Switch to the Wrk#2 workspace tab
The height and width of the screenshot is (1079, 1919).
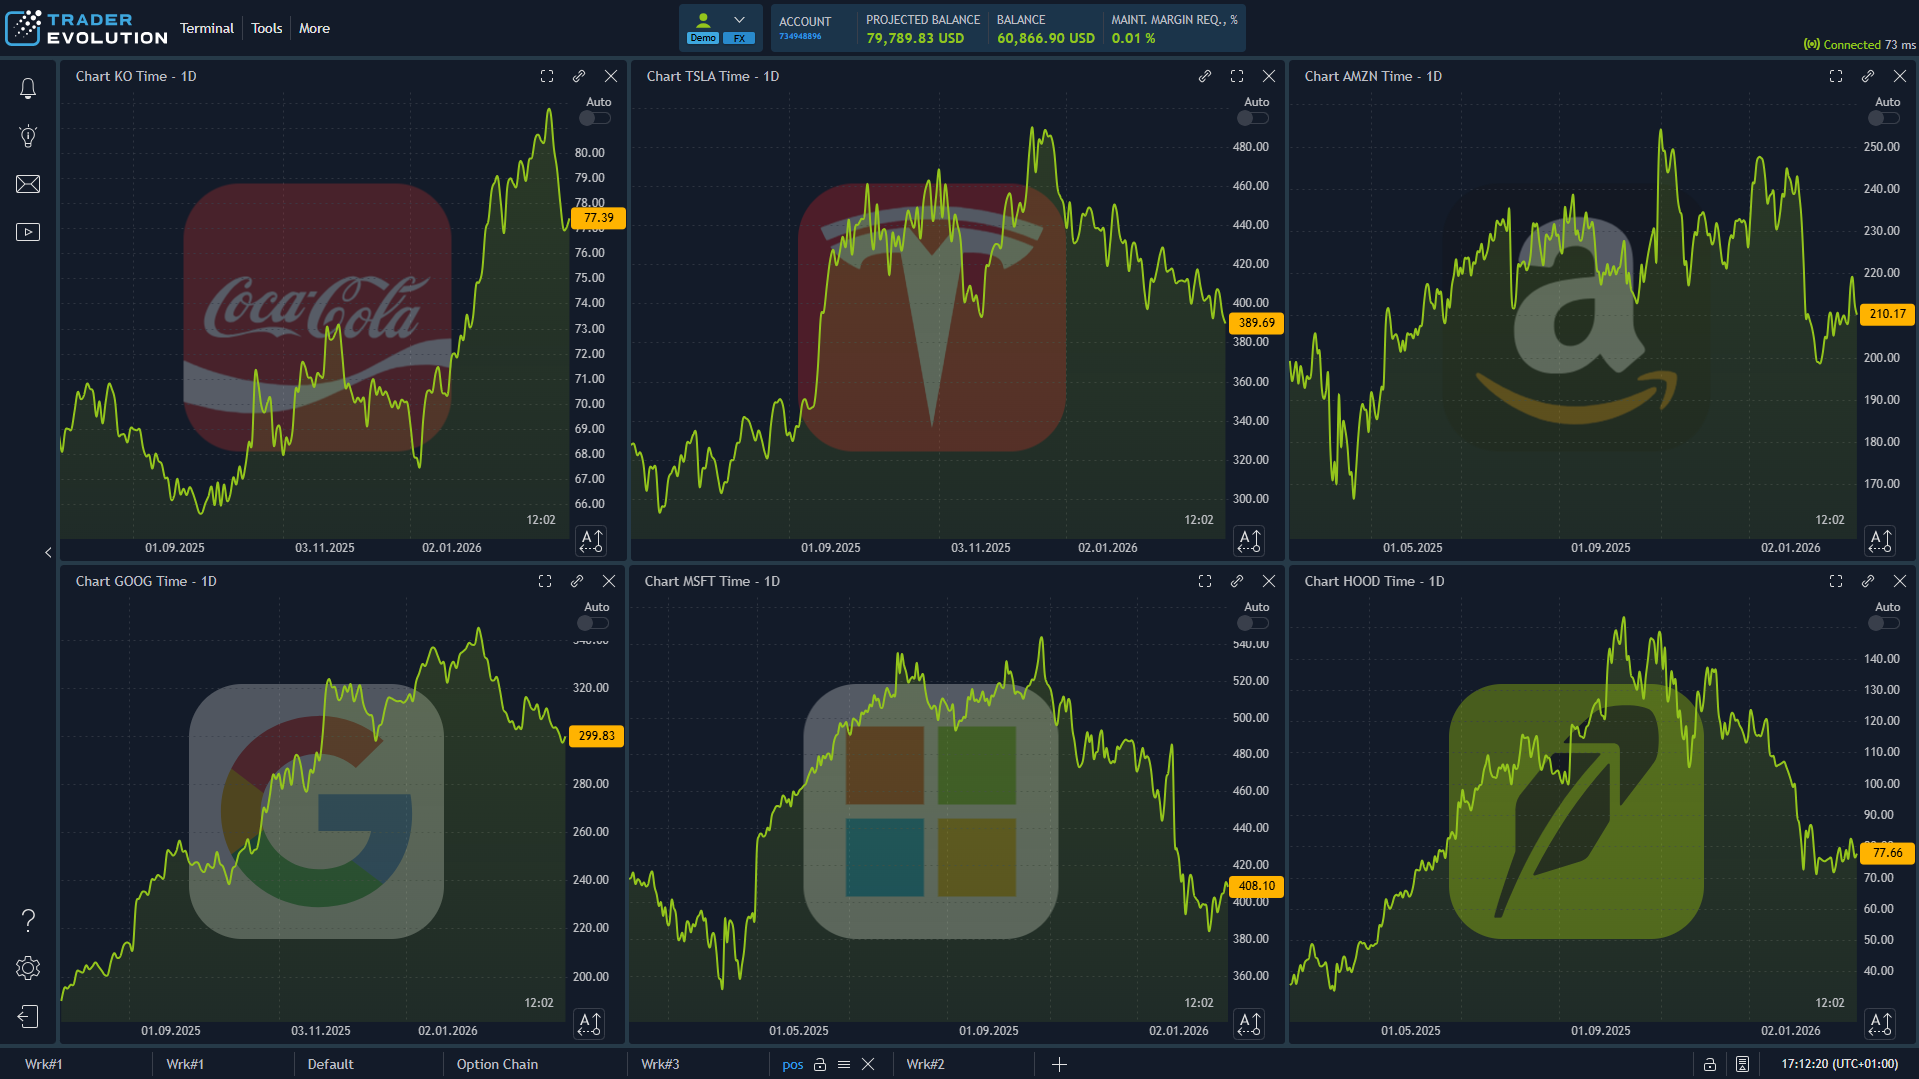click(x=925, y=1064)
